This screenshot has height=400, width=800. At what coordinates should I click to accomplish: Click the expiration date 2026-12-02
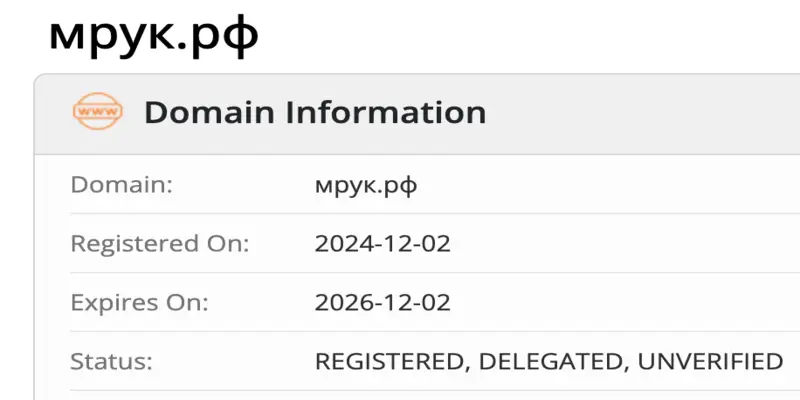(382, 302)
